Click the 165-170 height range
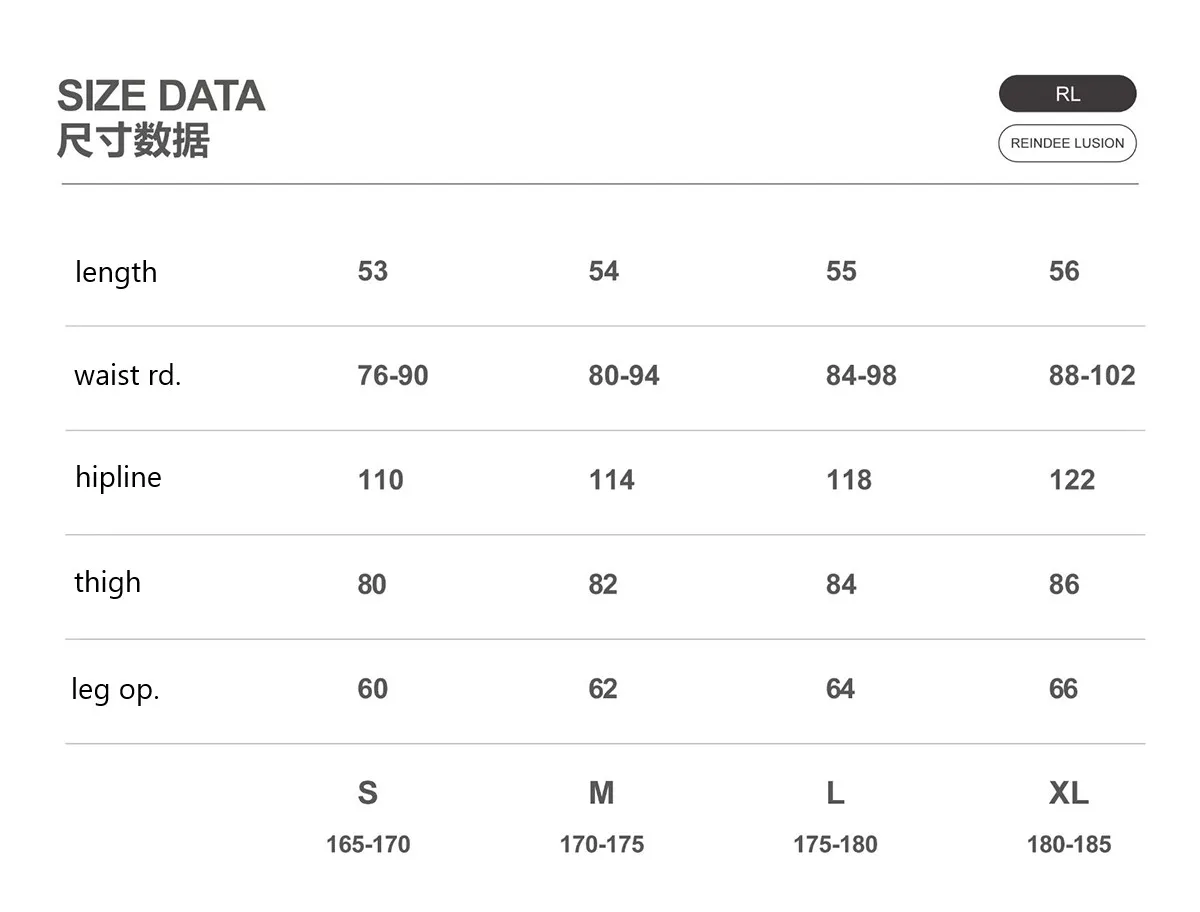Image resolution: width=1200 pixels, height=912 pixels. 368,844
